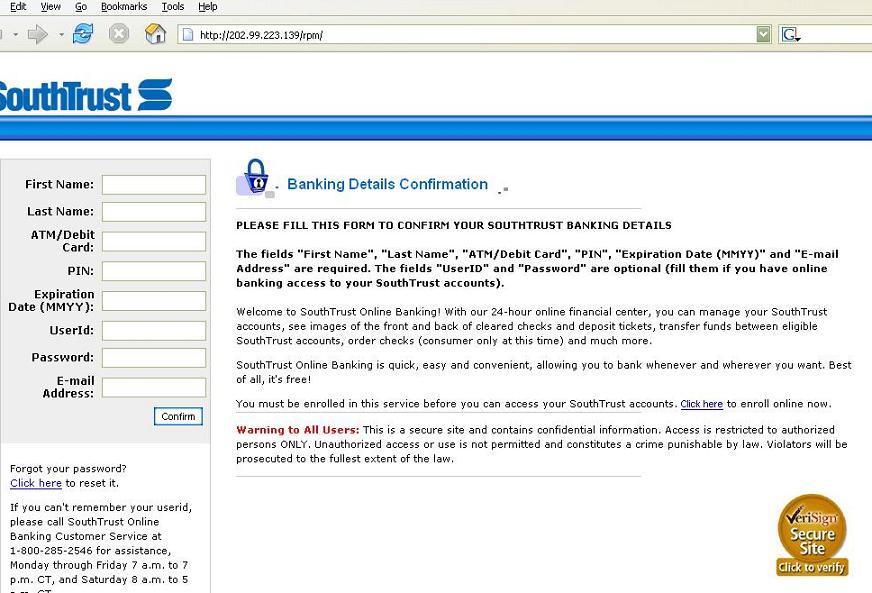The width and height of the screenshot is (872, 593).
Task: Click the Stop loading icon
Action: pos(119,35)
